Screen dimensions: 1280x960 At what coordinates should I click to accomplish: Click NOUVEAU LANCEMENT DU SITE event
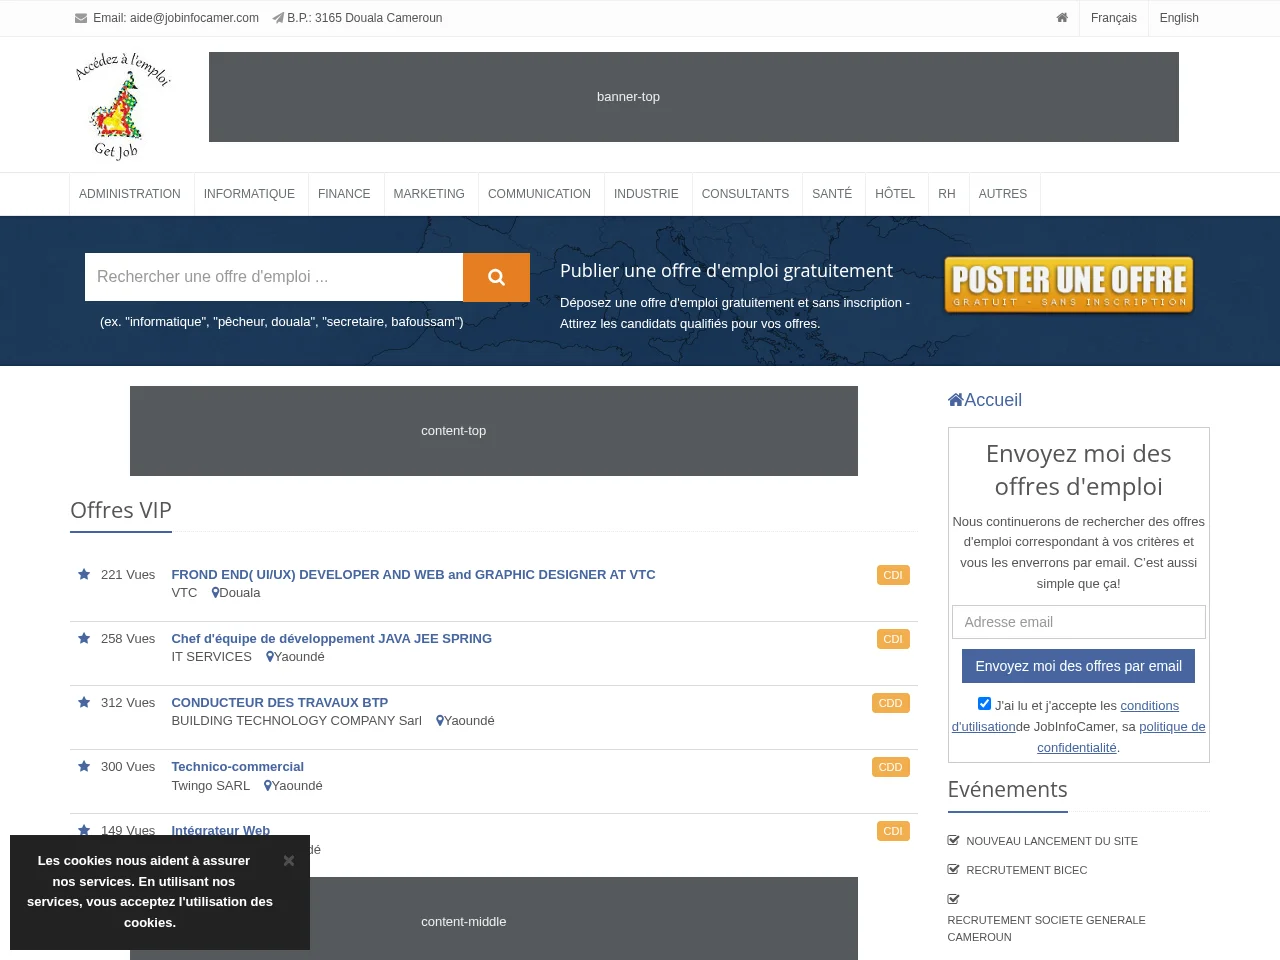click(1052, 841)
